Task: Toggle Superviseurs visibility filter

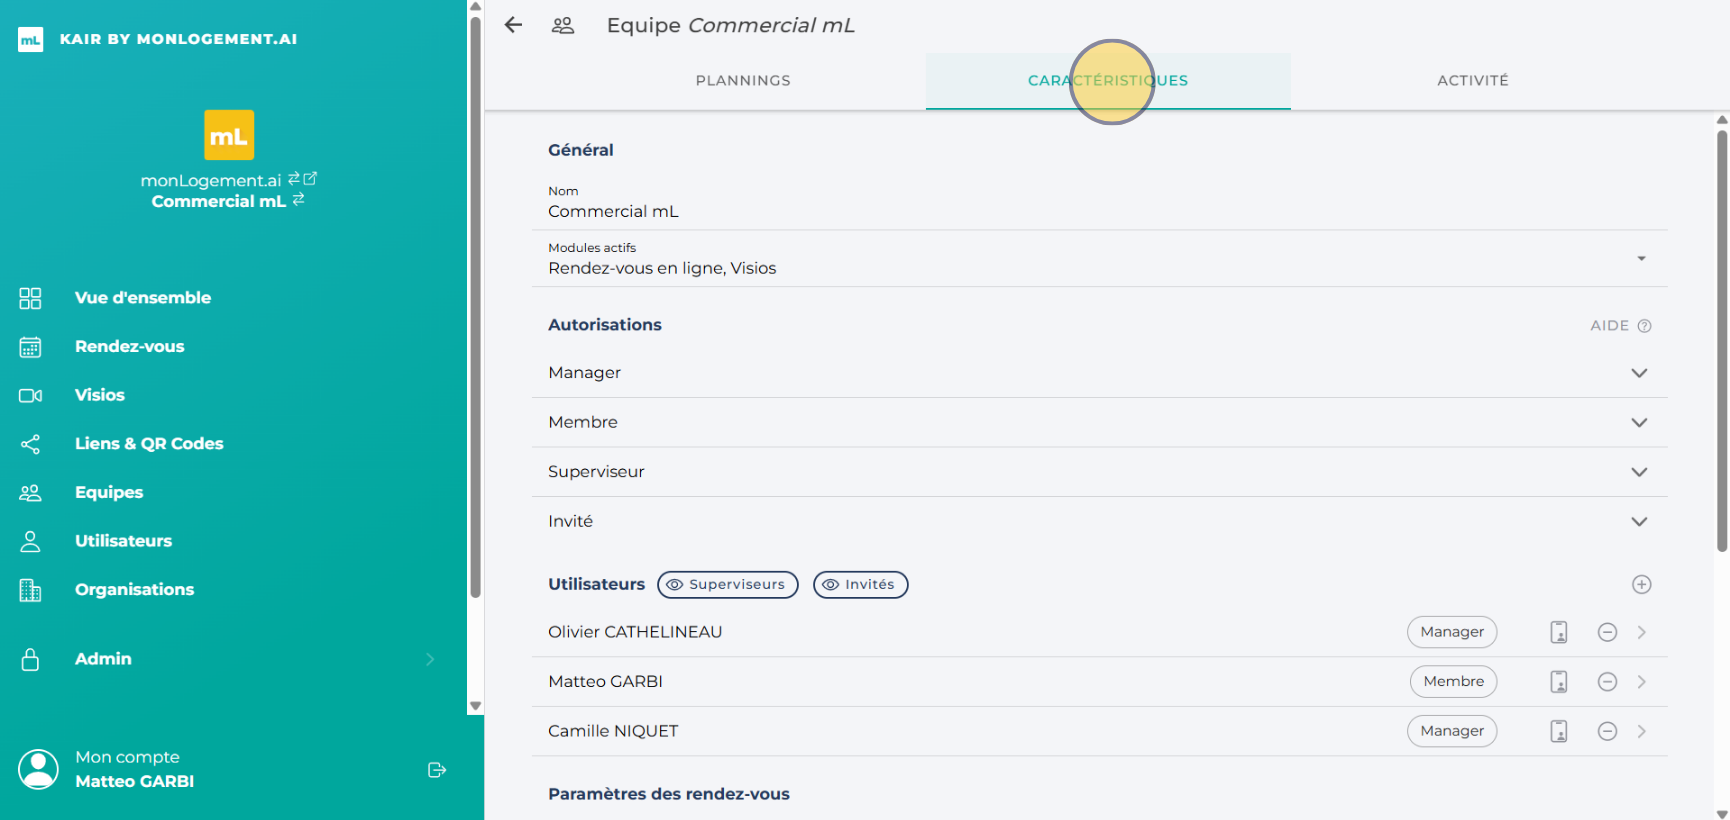Action: click(727, 585)
